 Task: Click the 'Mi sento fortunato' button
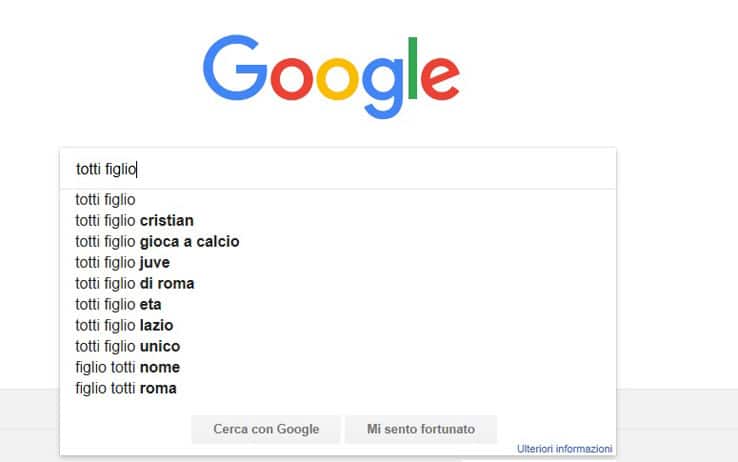coord(421,429)
